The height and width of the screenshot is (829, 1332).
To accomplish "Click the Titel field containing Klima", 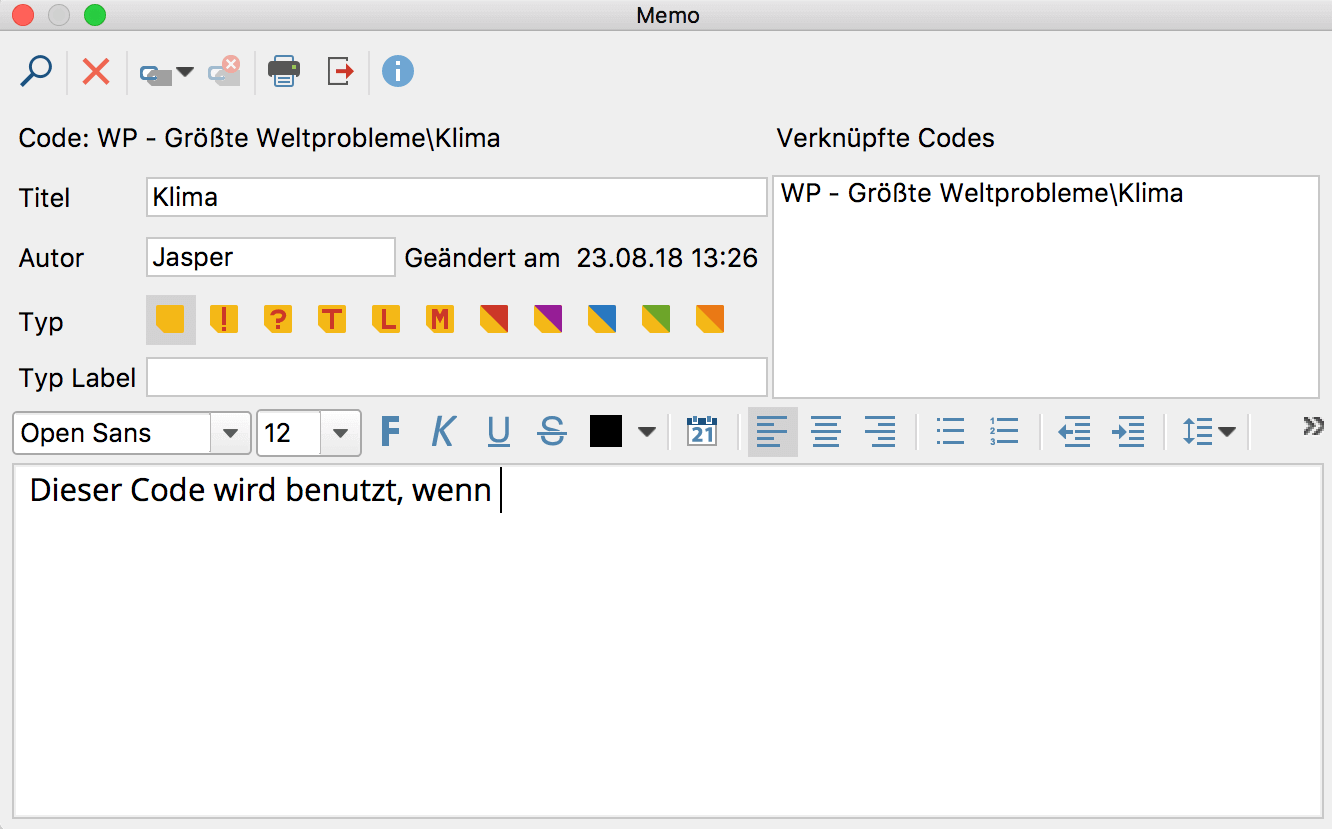I will click(x=457, y=197).
